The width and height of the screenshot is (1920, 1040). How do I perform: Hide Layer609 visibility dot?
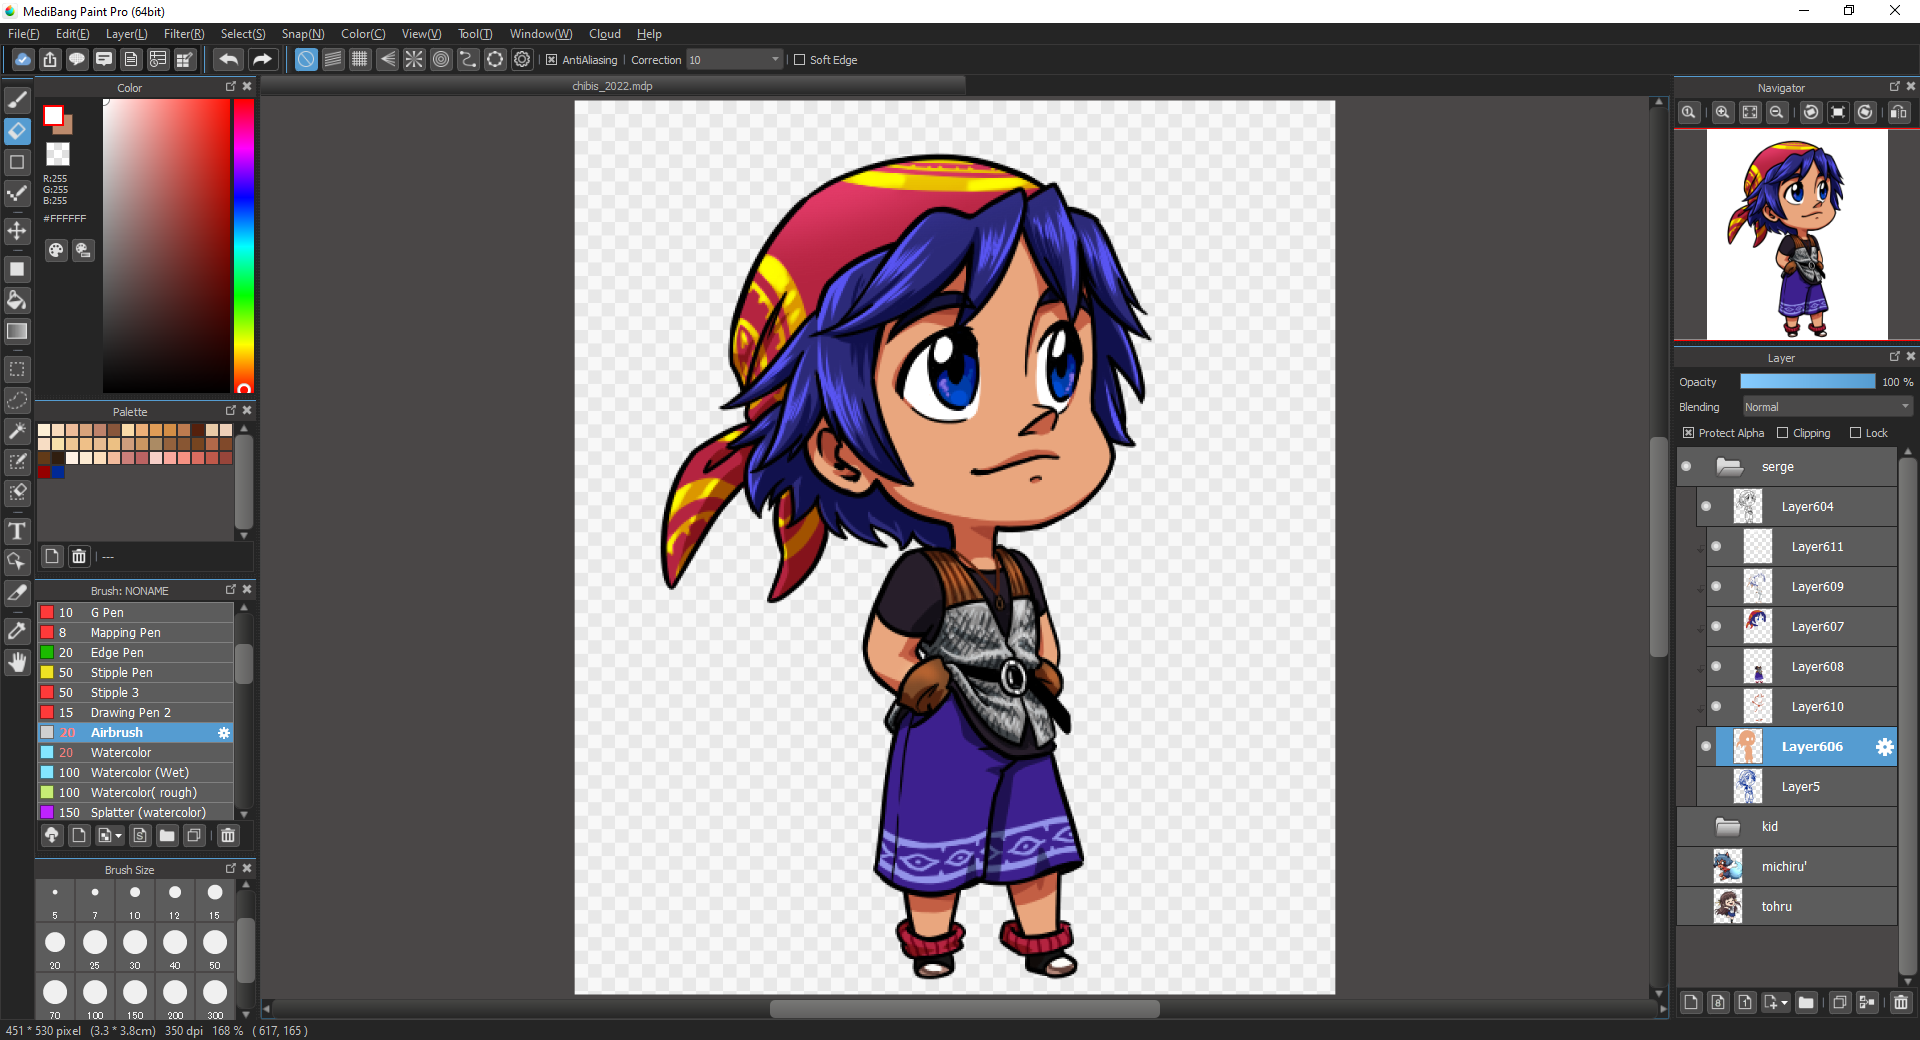pos(1716,587)
